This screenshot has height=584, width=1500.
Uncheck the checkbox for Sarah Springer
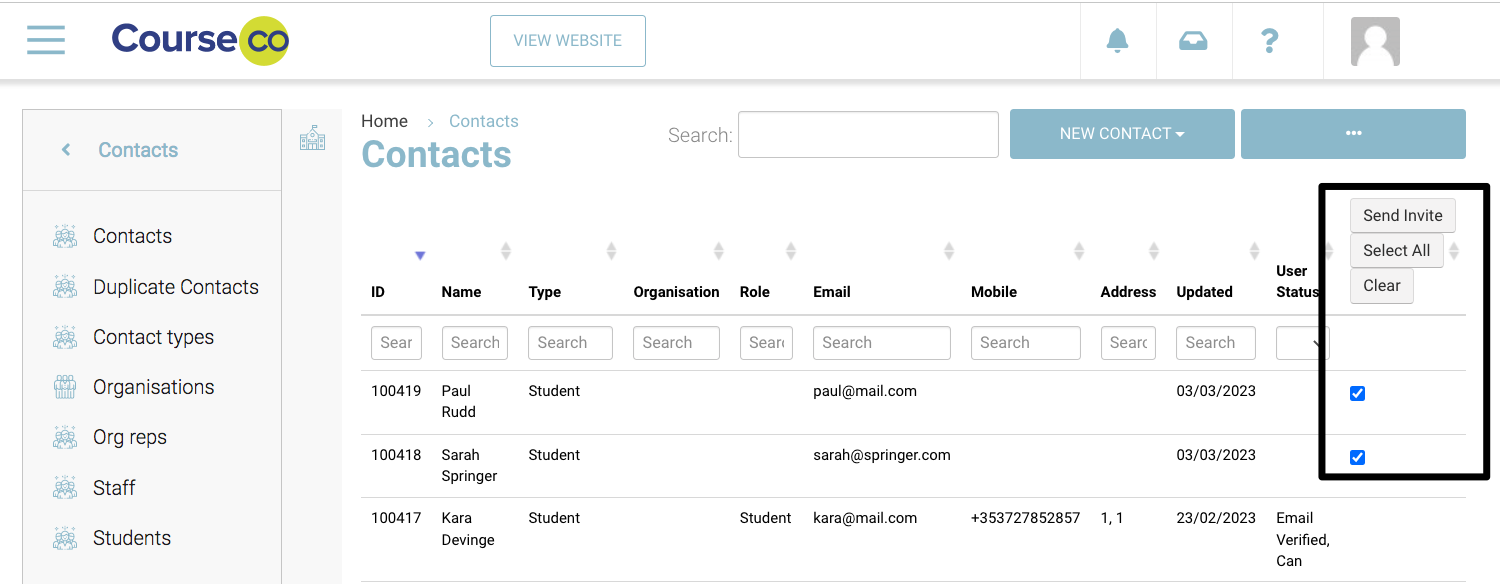coord(1357,458)
